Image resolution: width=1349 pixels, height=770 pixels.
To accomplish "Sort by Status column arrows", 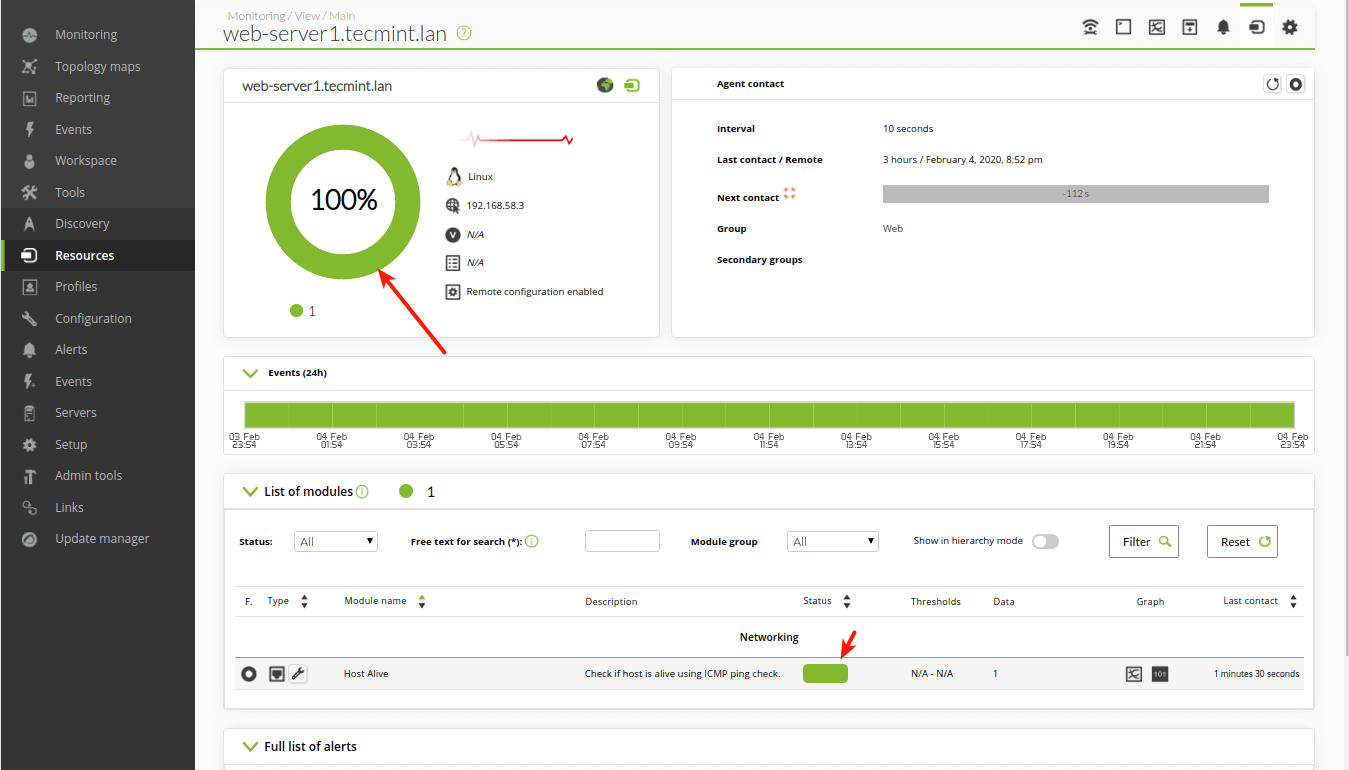I will (x=847, y=601).
